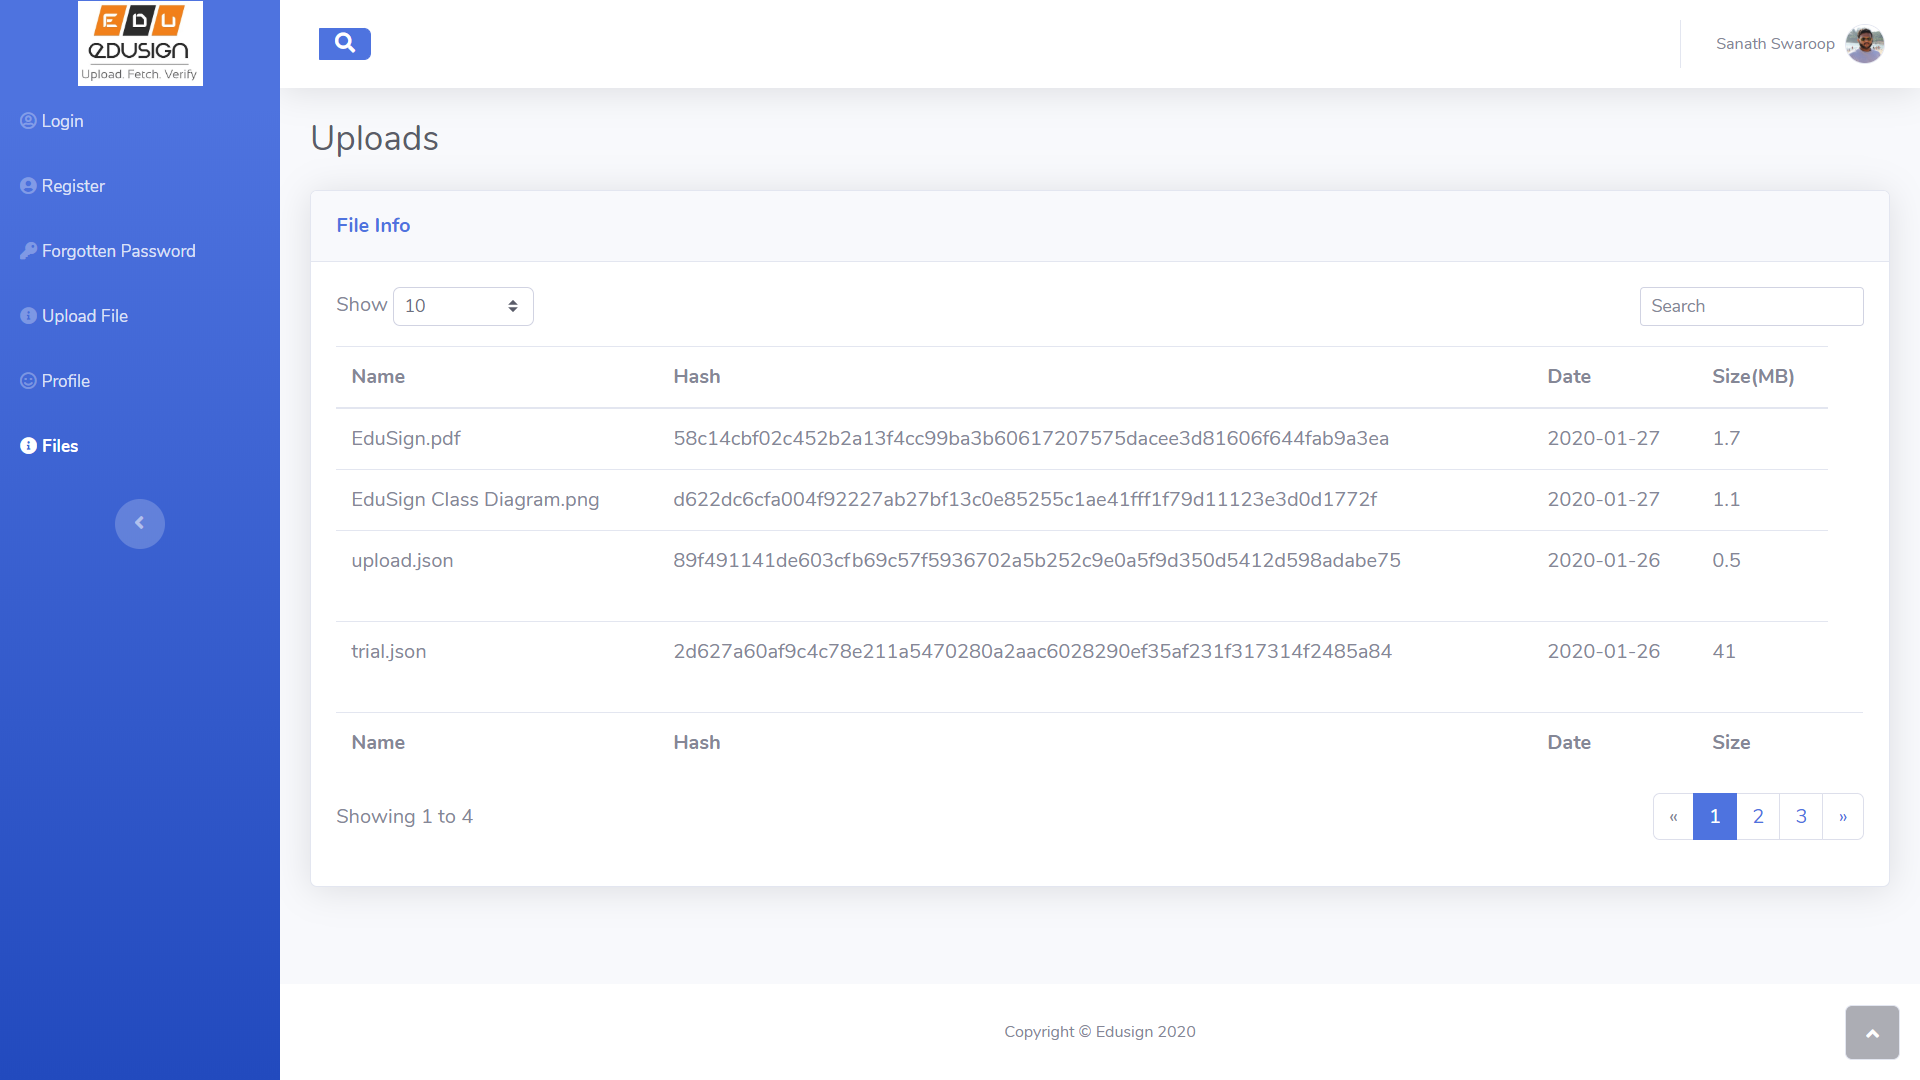Open the Login sidebar item
The image size is (1920, 1080).
pos(62,121)
